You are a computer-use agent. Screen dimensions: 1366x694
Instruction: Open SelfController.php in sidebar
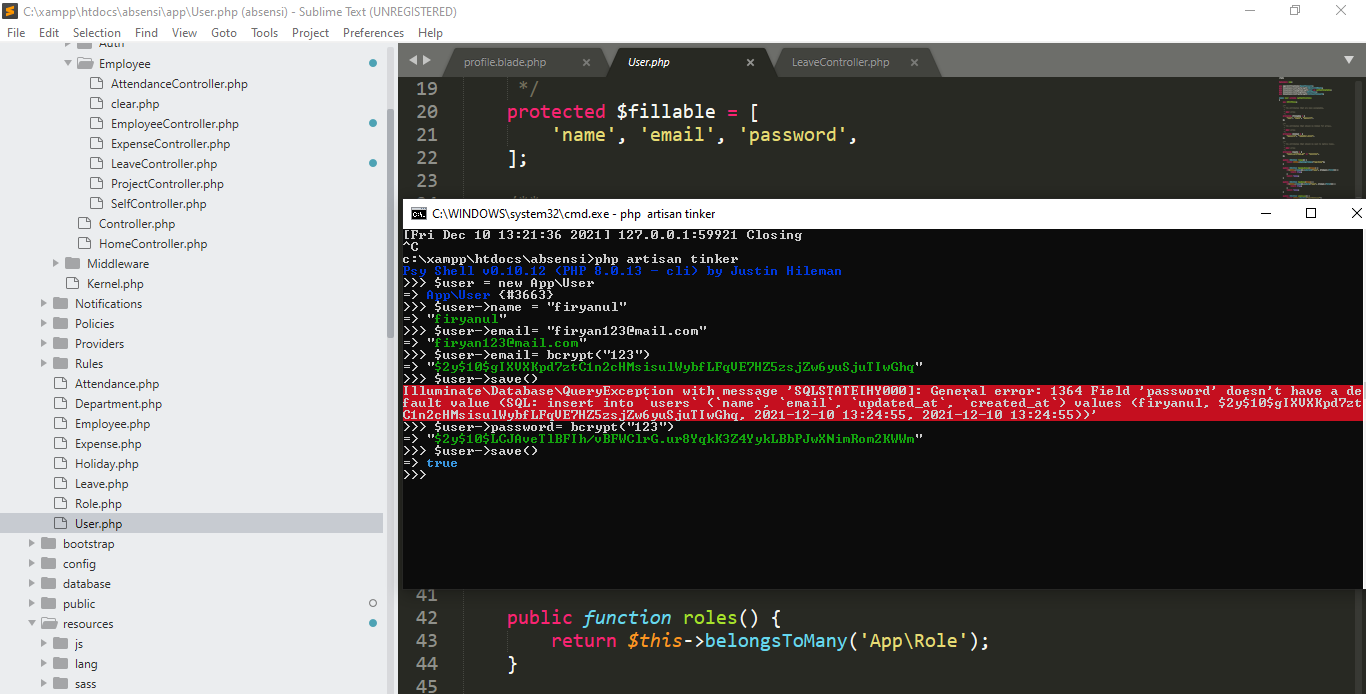point(159,204)
